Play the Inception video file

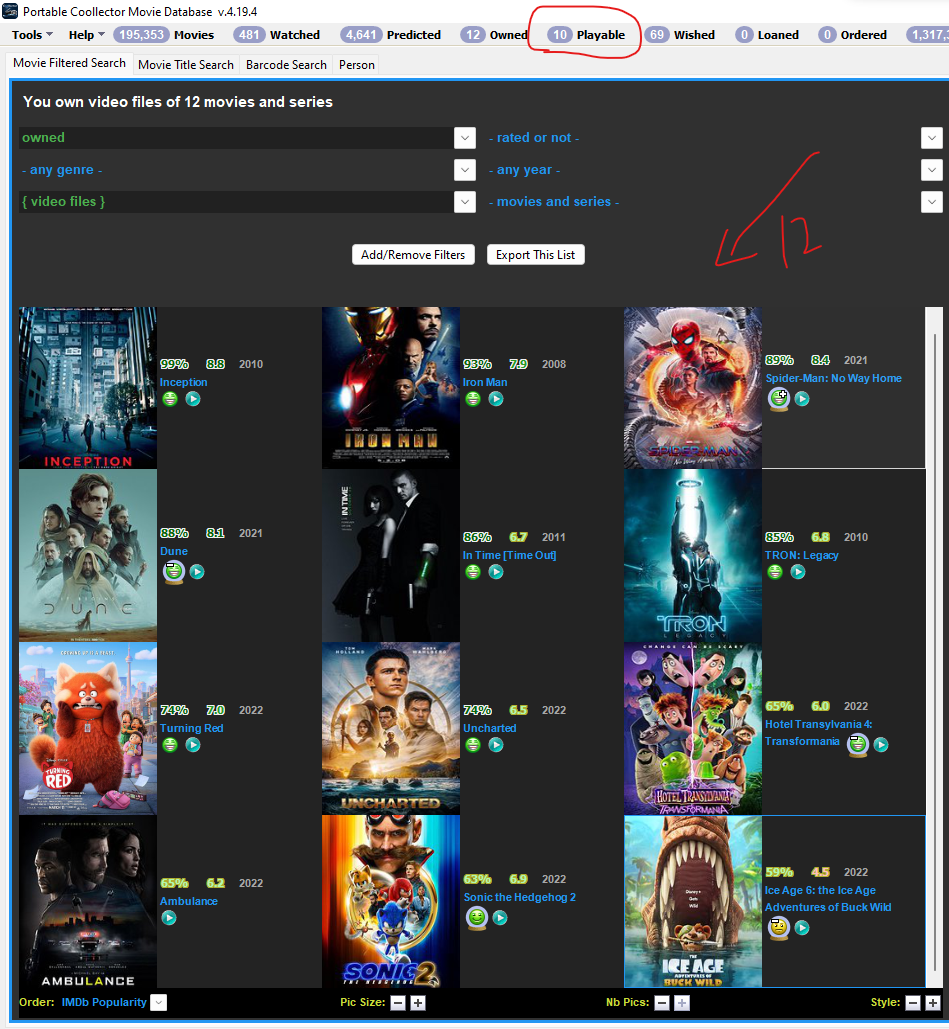click(x=193, y=399)
